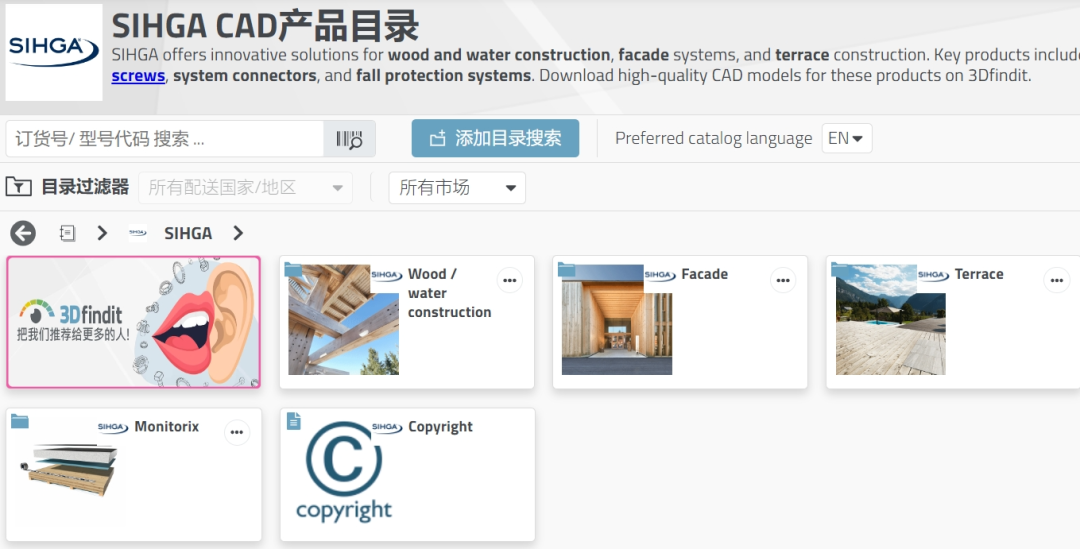The image size is (1080, 549).
Task: Open Wood / water construction thumbnail
Action: pos(343,320)
